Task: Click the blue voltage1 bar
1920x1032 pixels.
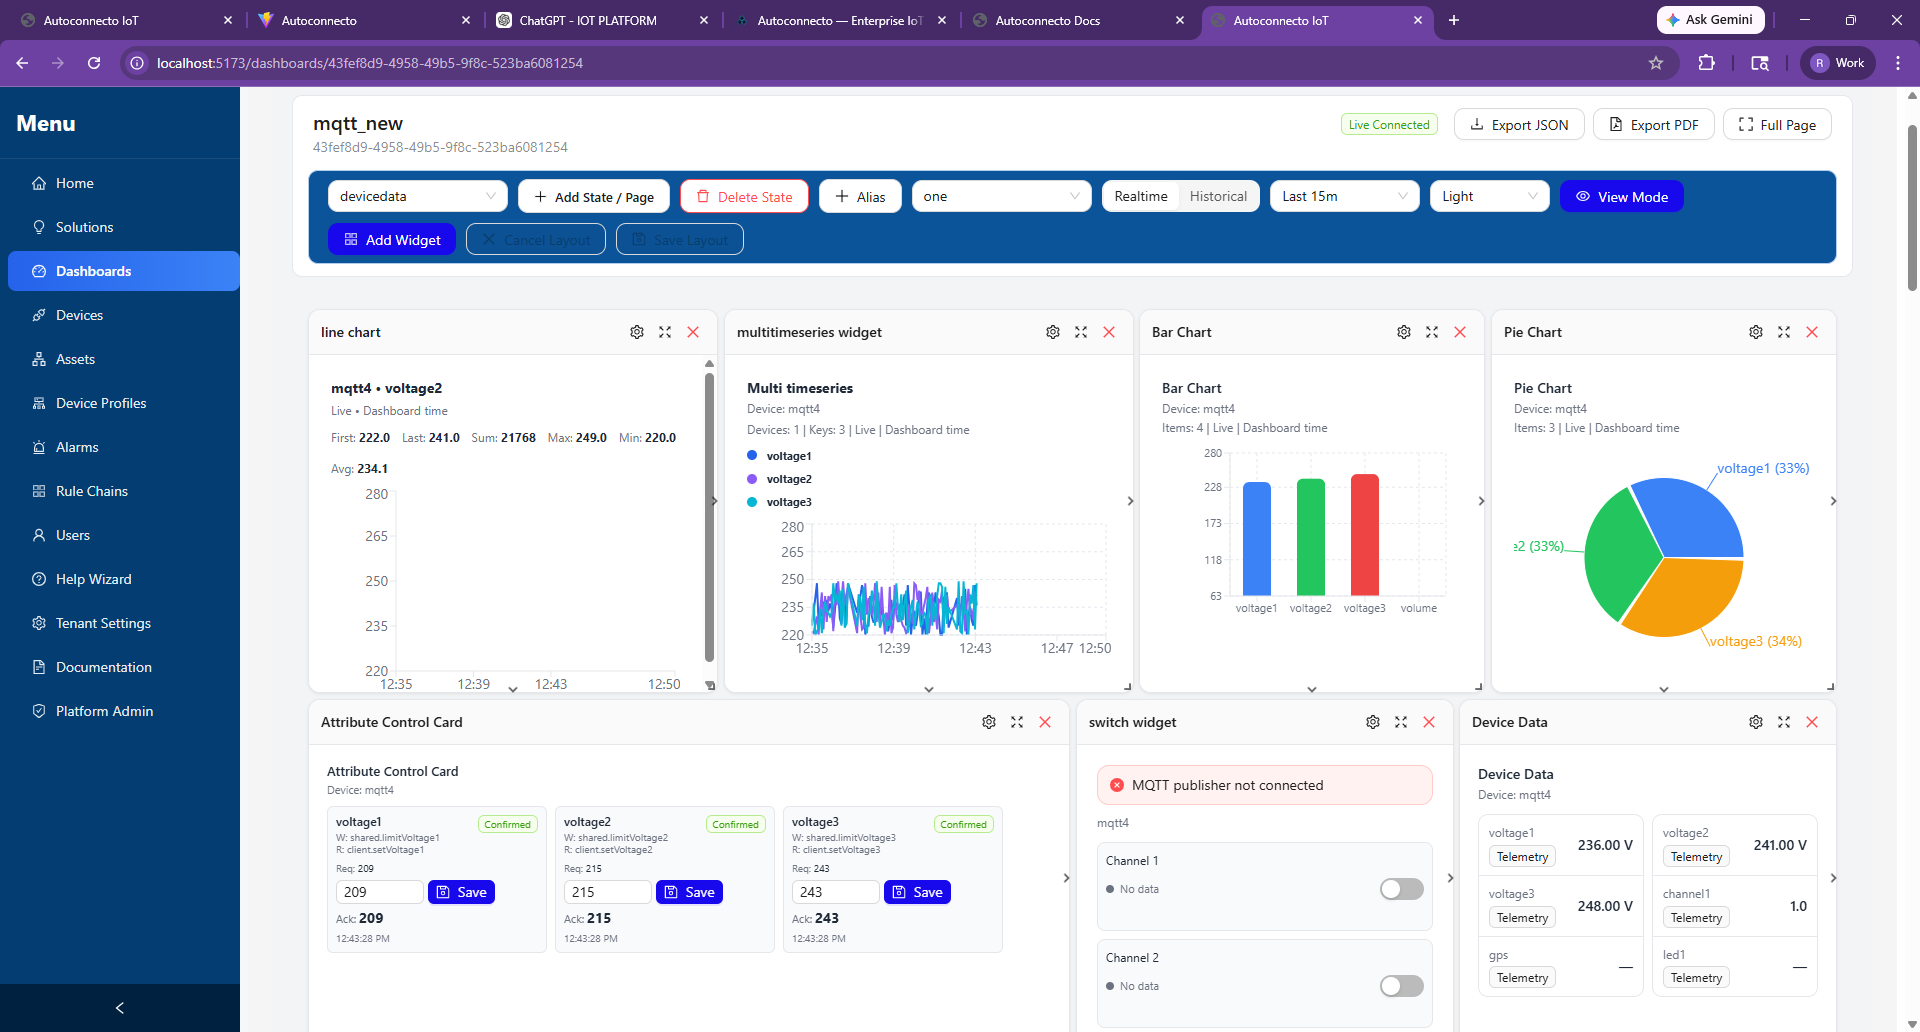Action: coord(1257,538)
